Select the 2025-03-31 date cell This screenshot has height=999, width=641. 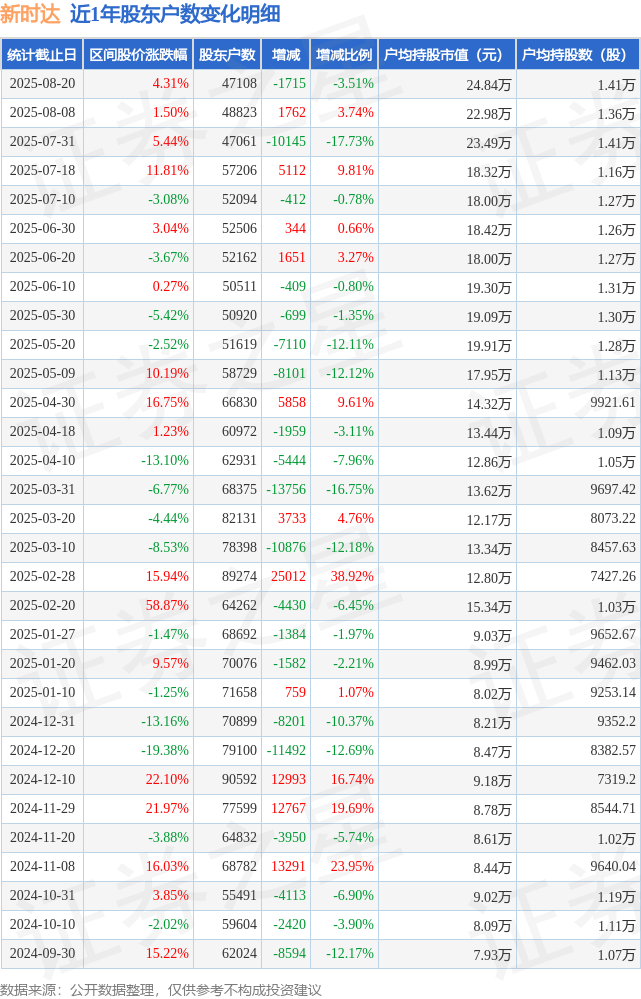tap(42, 490)
